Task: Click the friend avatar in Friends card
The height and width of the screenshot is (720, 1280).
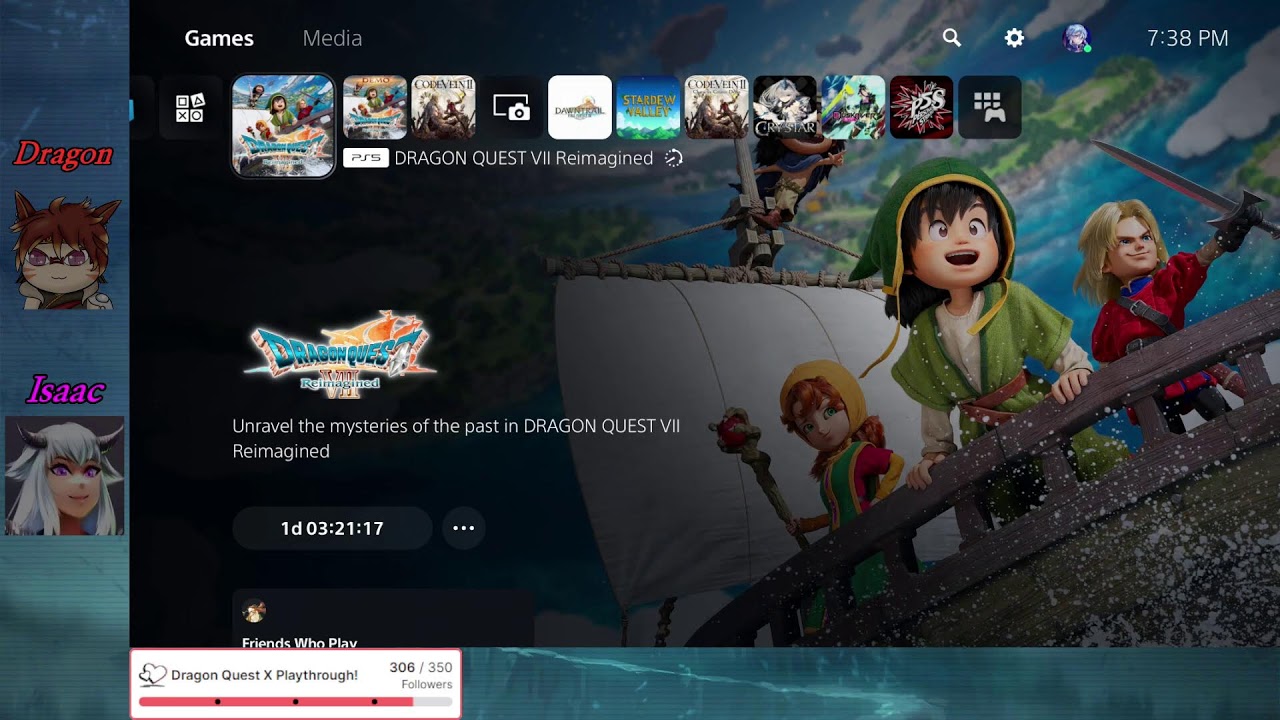Action: [254, 611]
